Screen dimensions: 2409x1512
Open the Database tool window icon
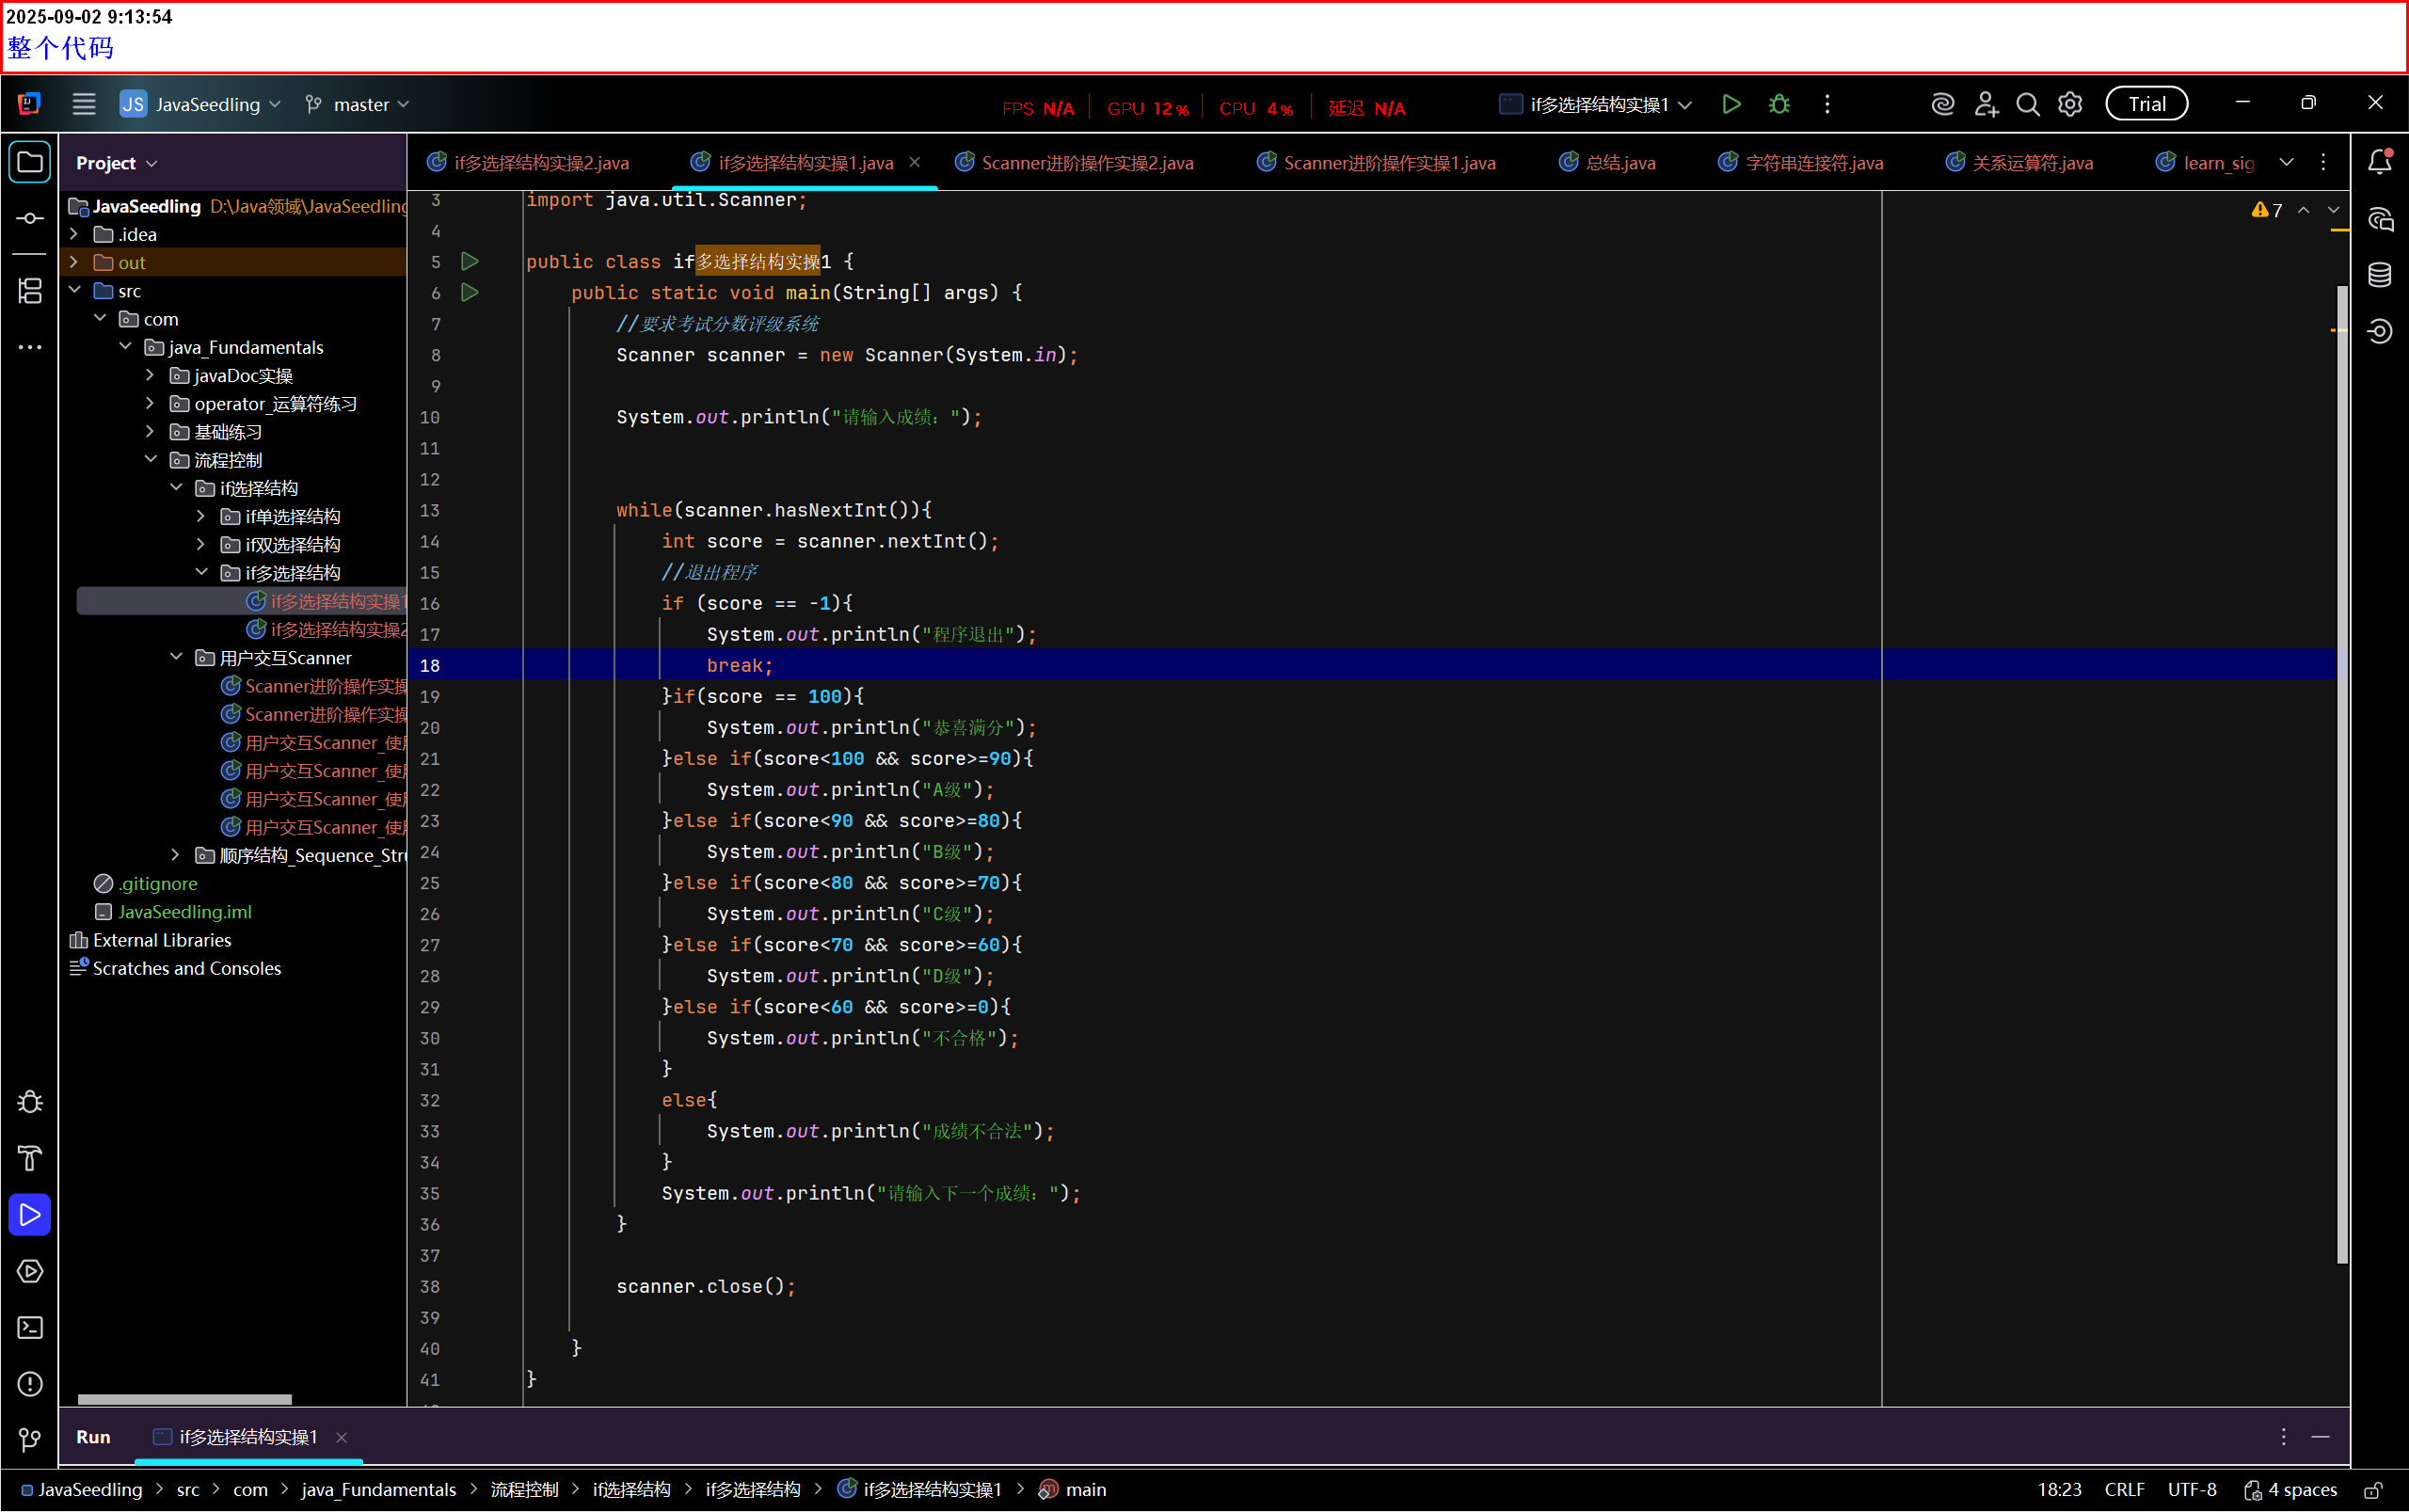(x=2380, y=275)
